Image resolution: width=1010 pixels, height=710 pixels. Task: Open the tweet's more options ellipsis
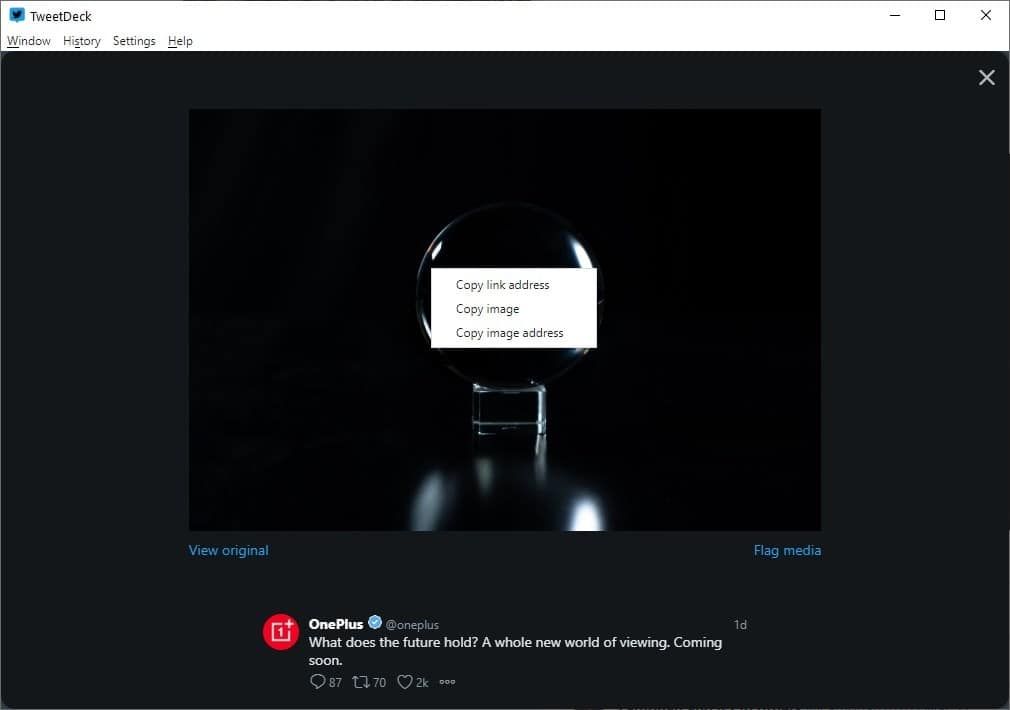[447, 682]
